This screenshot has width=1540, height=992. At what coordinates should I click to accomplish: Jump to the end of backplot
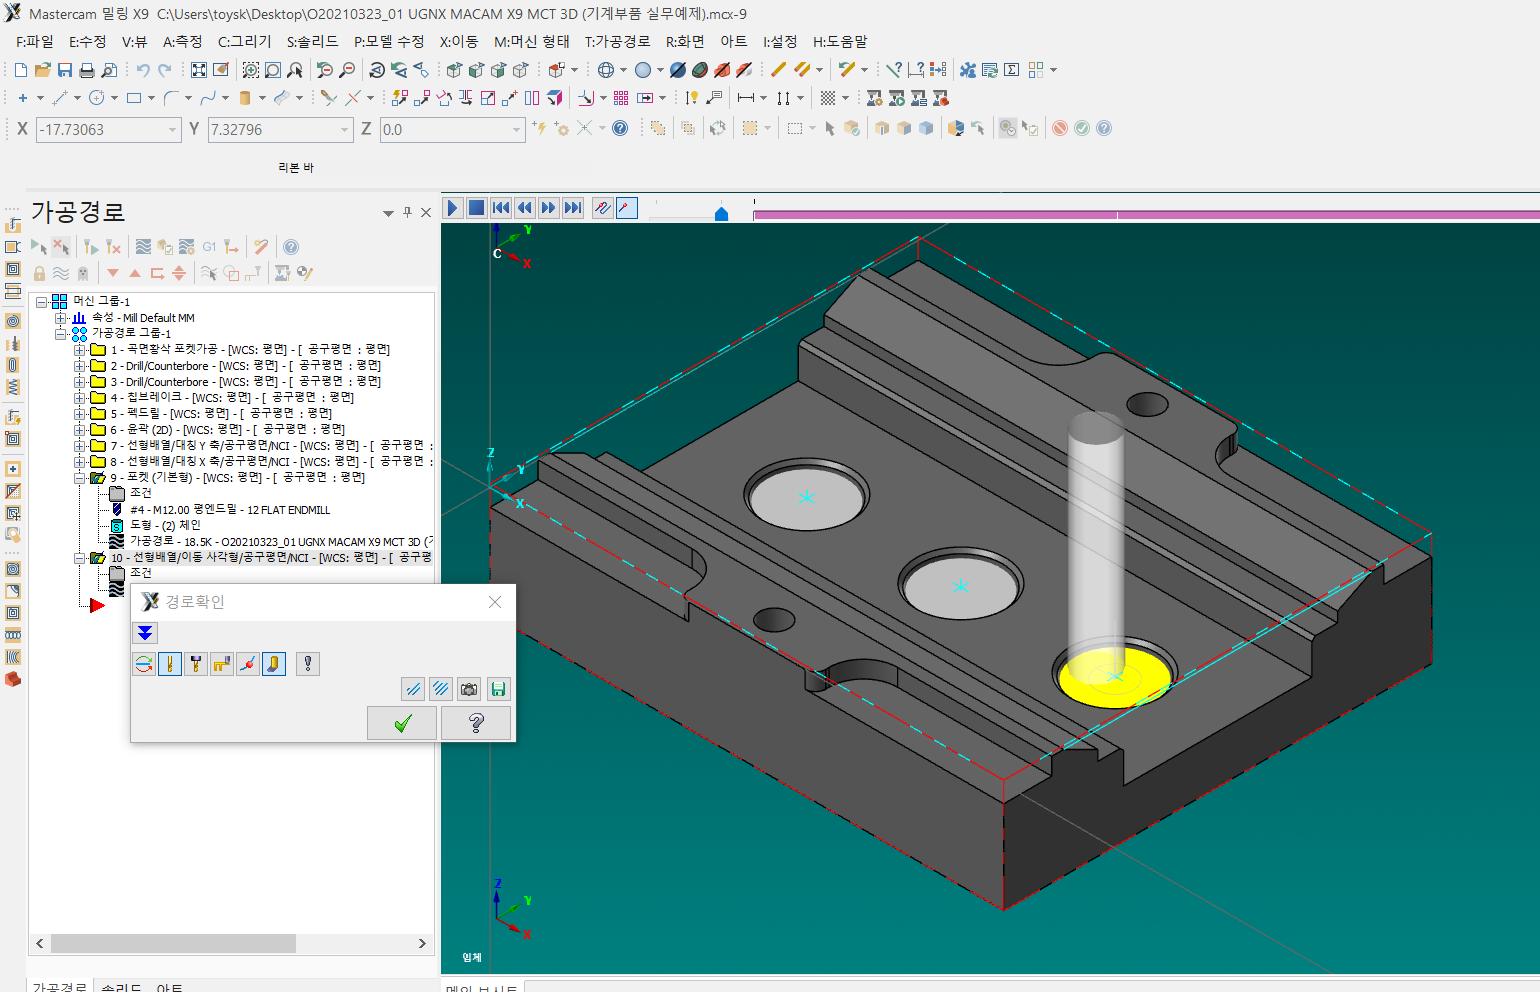(x=573, y=208)
